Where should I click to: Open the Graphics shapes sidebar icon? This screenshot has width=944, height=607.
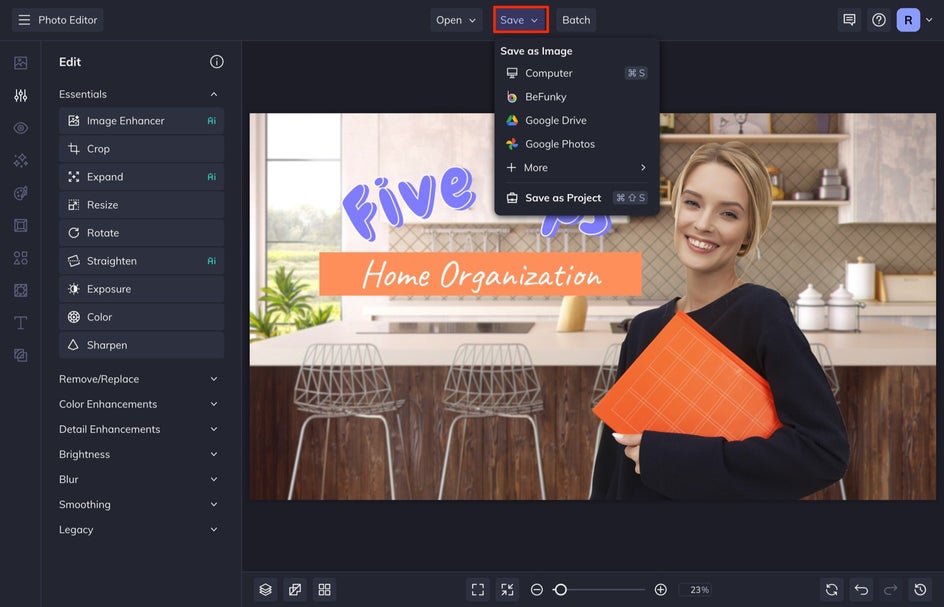(20, 258)
